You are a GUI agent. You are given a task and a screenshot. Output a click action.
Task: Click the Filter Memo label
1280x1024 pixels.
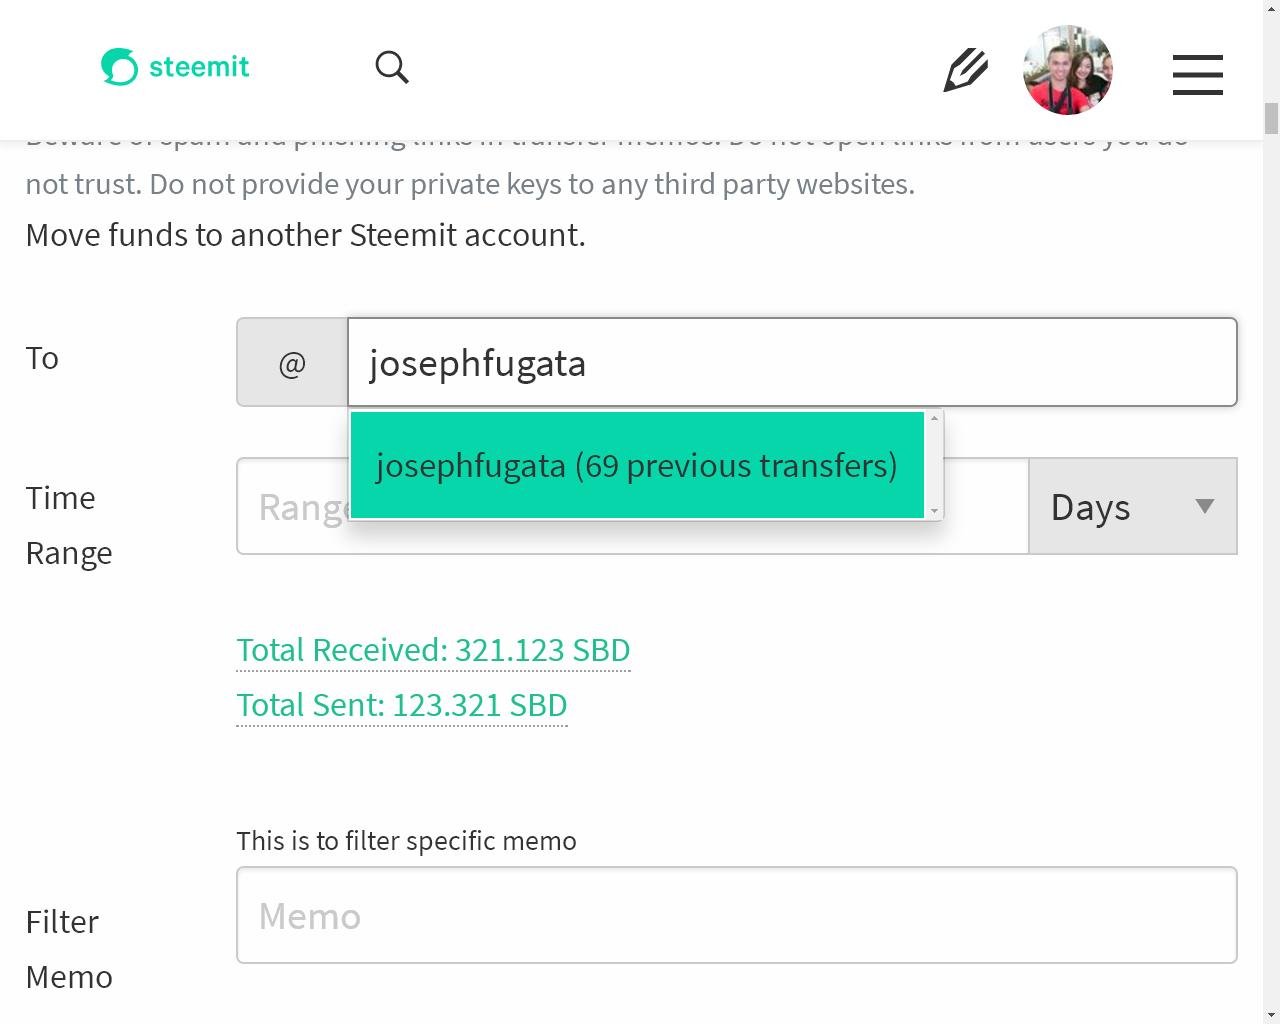[x=68, y=948]
